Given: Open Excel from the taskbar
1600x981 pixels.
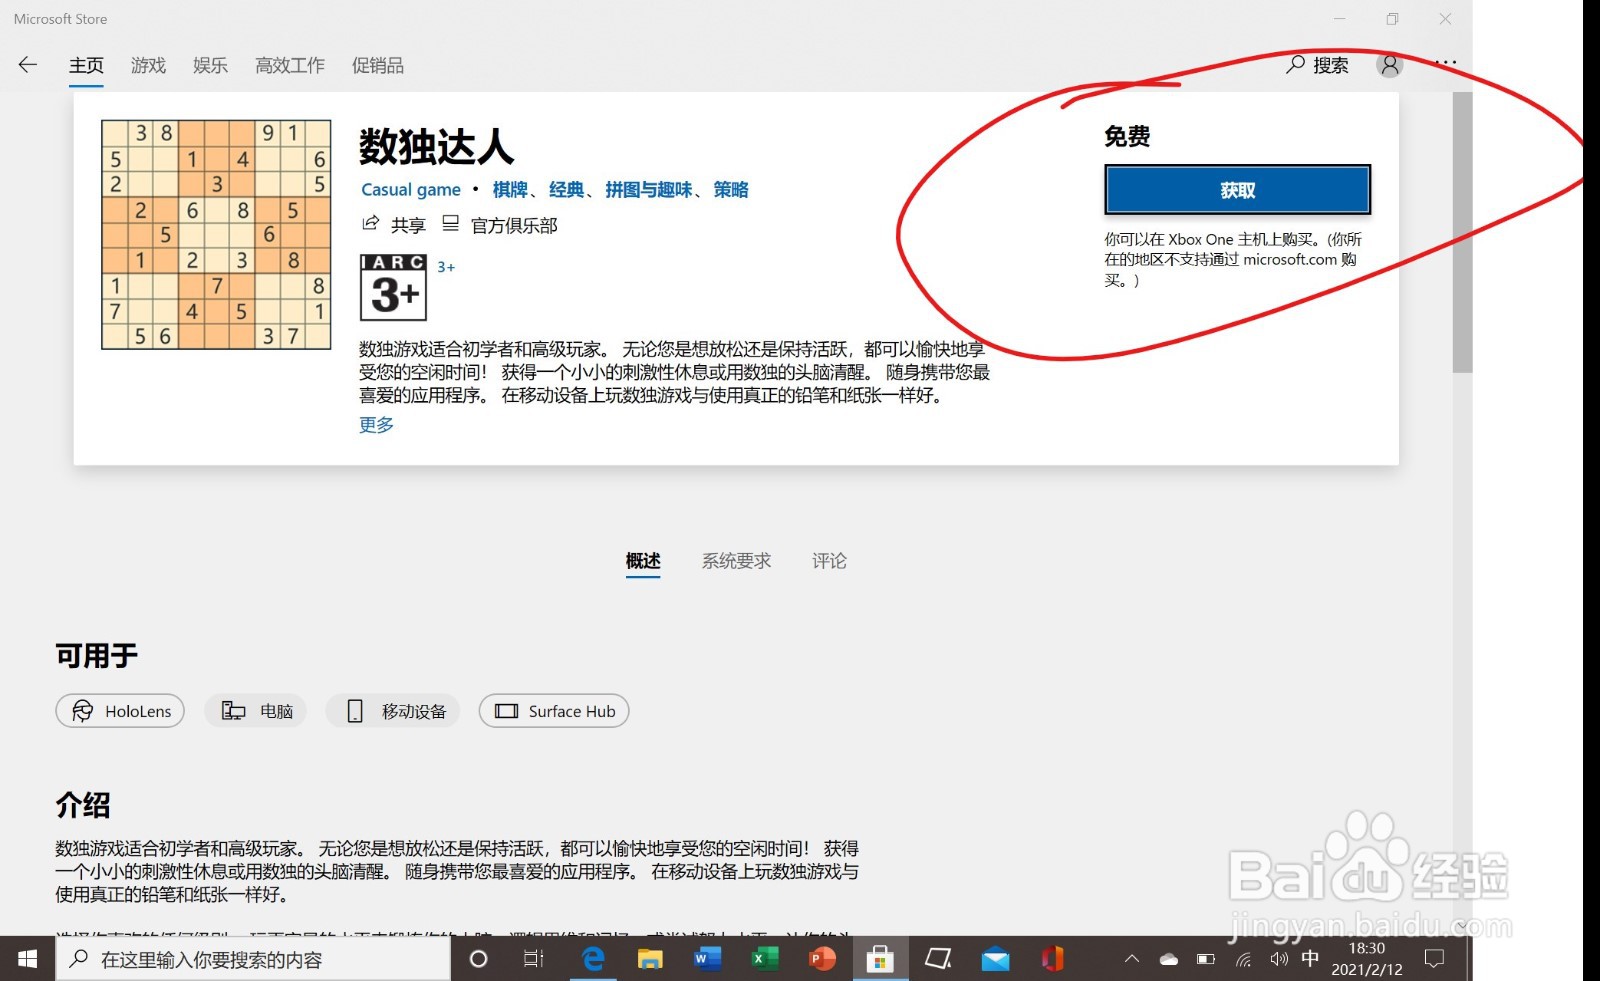Looking at the screenshot, I should click(765, 959).
